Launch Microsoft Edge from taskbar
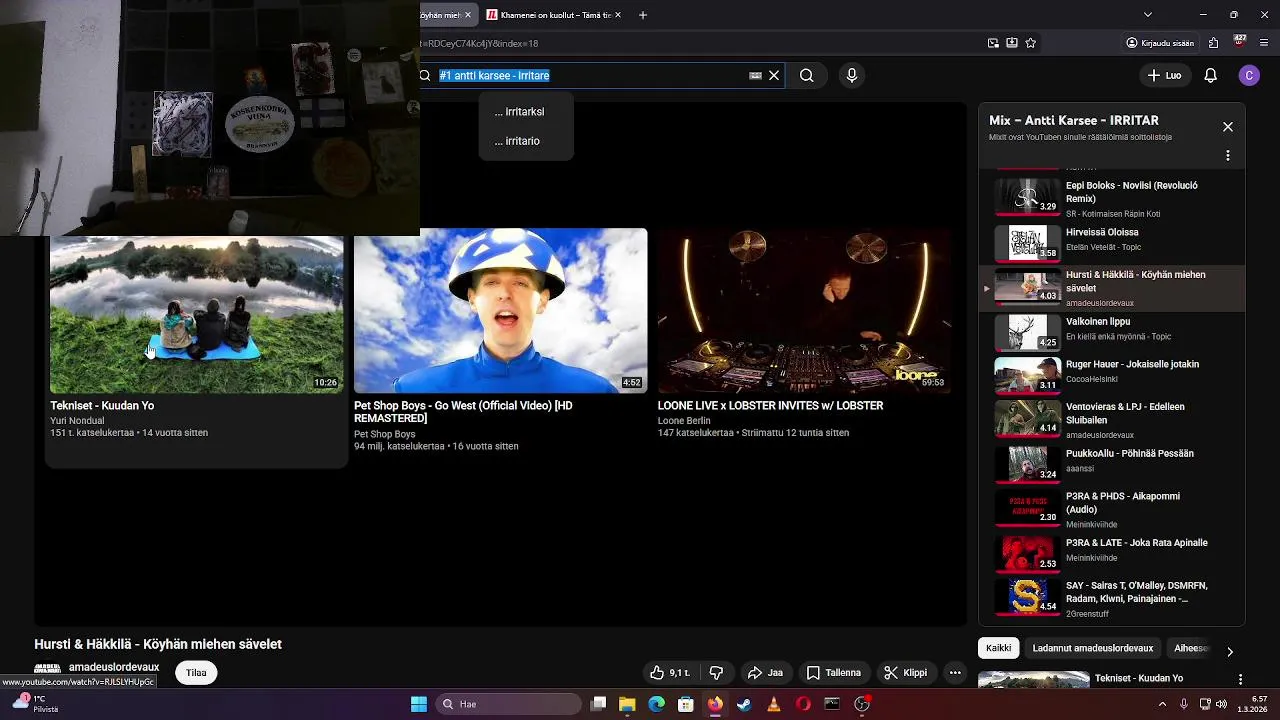This screenshot has width=1280, height=720. click(x=656, y=704)
